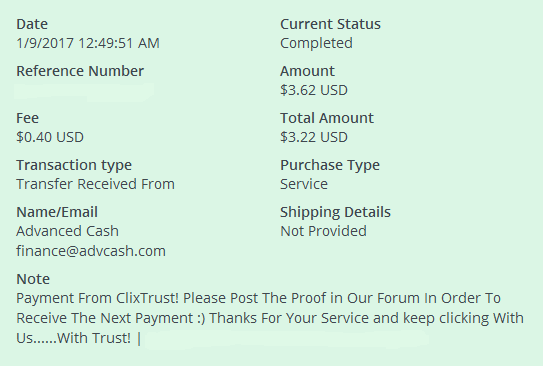Select the $0.40 USD fee value

point(50,137)
